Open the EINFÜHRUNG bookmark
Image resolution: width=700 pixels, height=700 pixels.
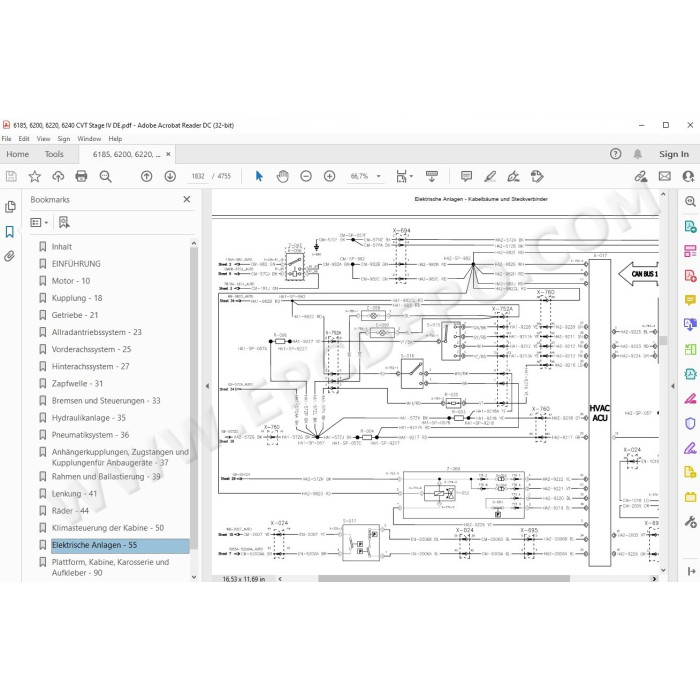[76, 264]
